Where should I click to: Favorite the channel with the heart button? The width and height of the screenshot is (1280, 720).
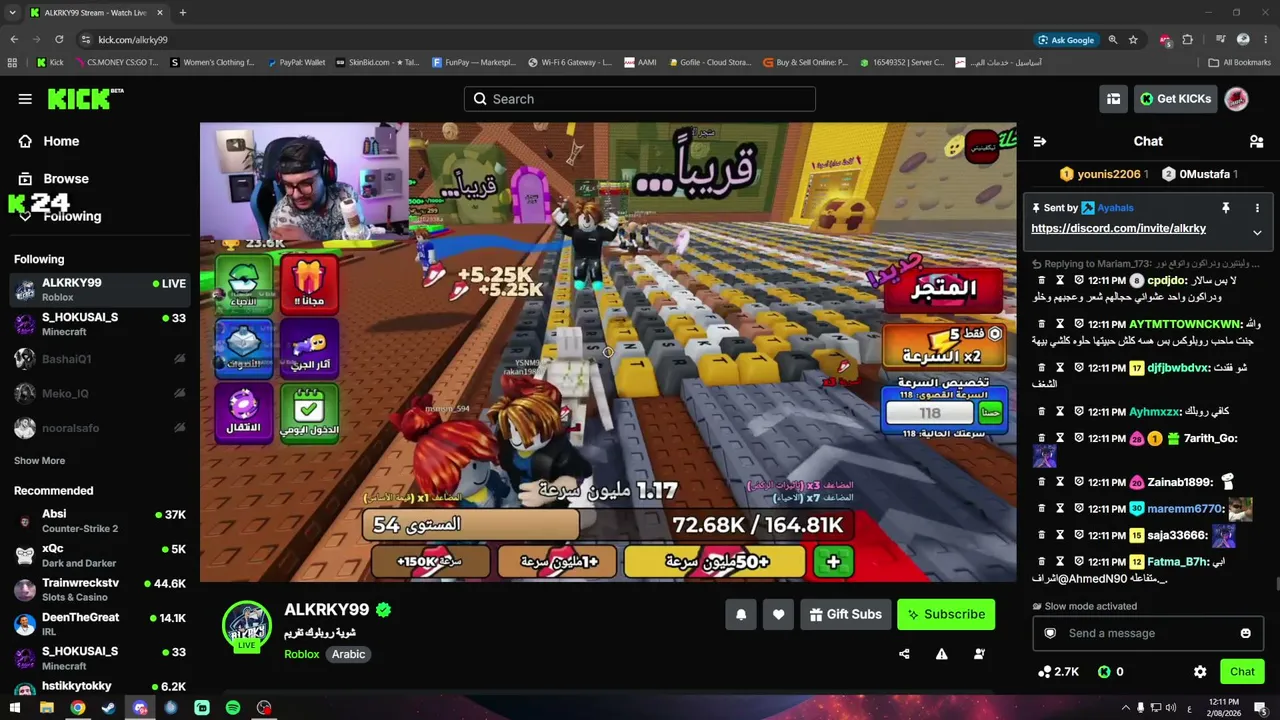778,614
